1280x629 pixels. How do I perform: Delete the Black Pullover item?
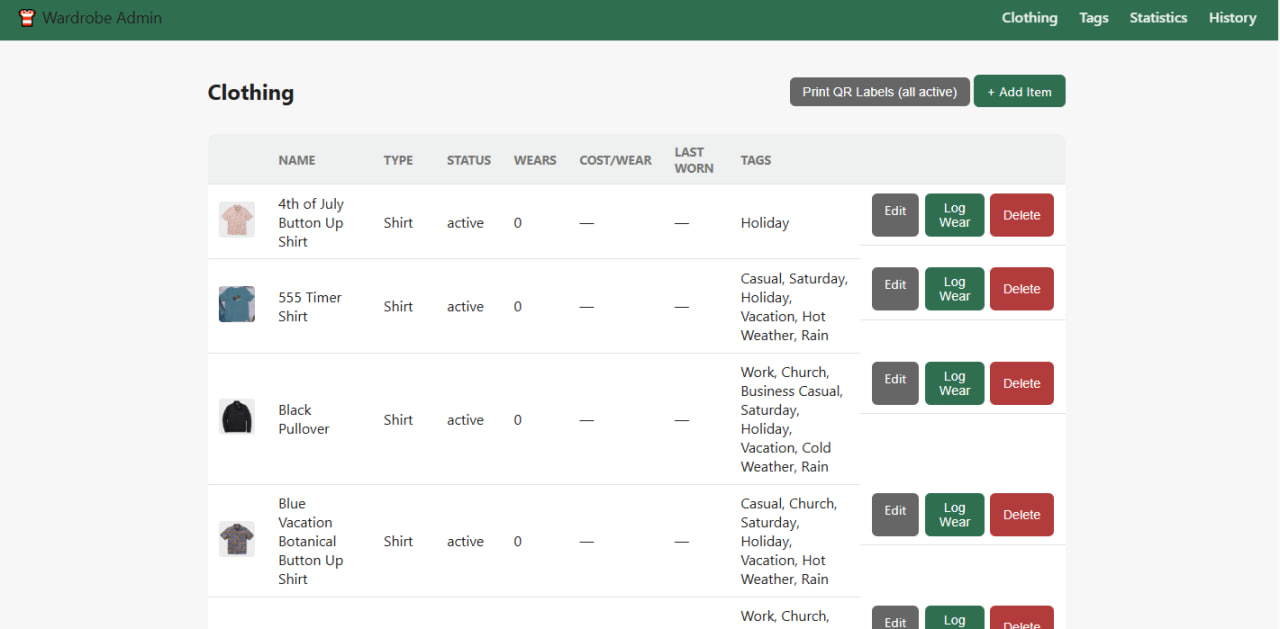coord(1021,383)
